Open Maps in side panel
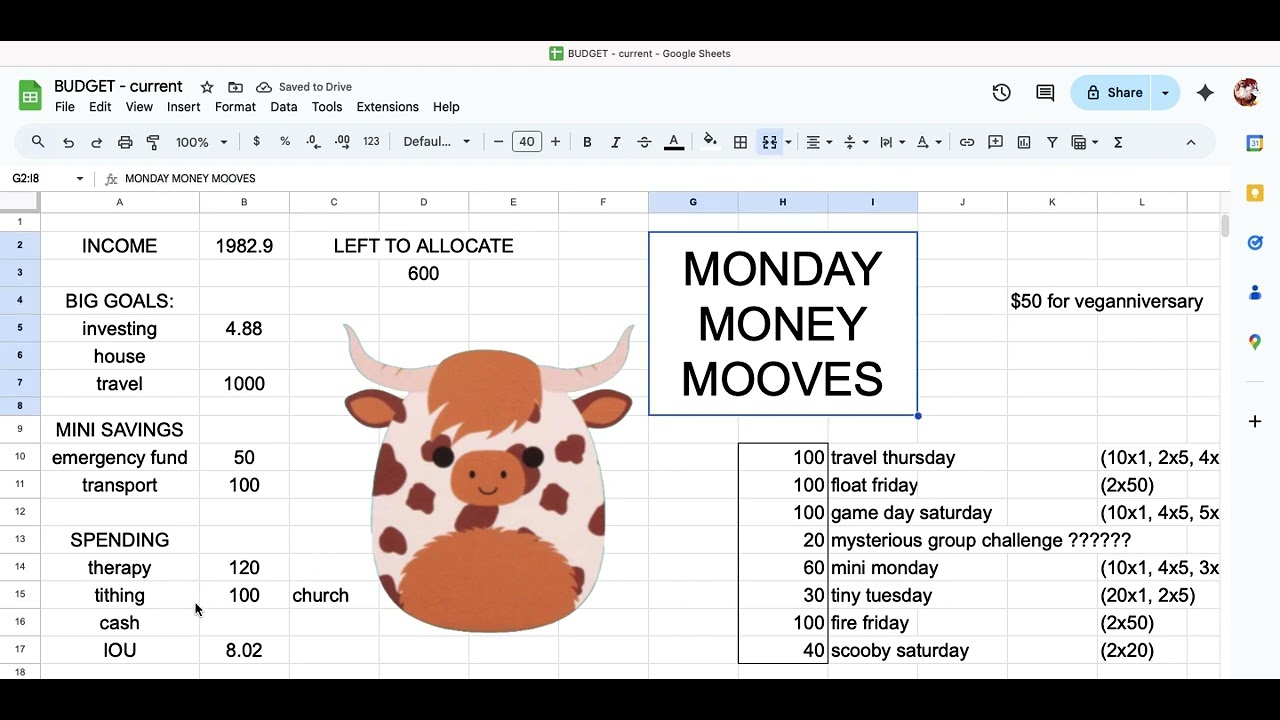The width and height of the screenshot is (1280, 720). (x=1255, y=342)
